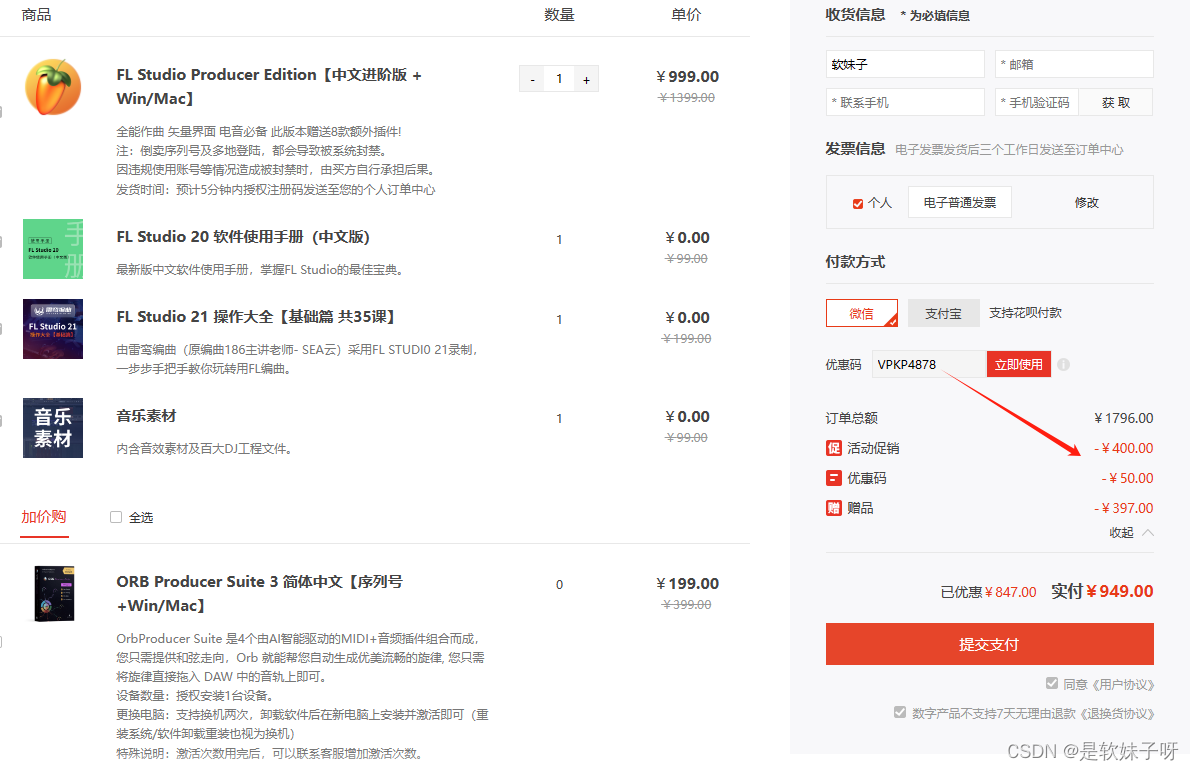Click 获取 to get verification code
The height and width of the screenshot is (771, 1194).
pos(1116,103)
